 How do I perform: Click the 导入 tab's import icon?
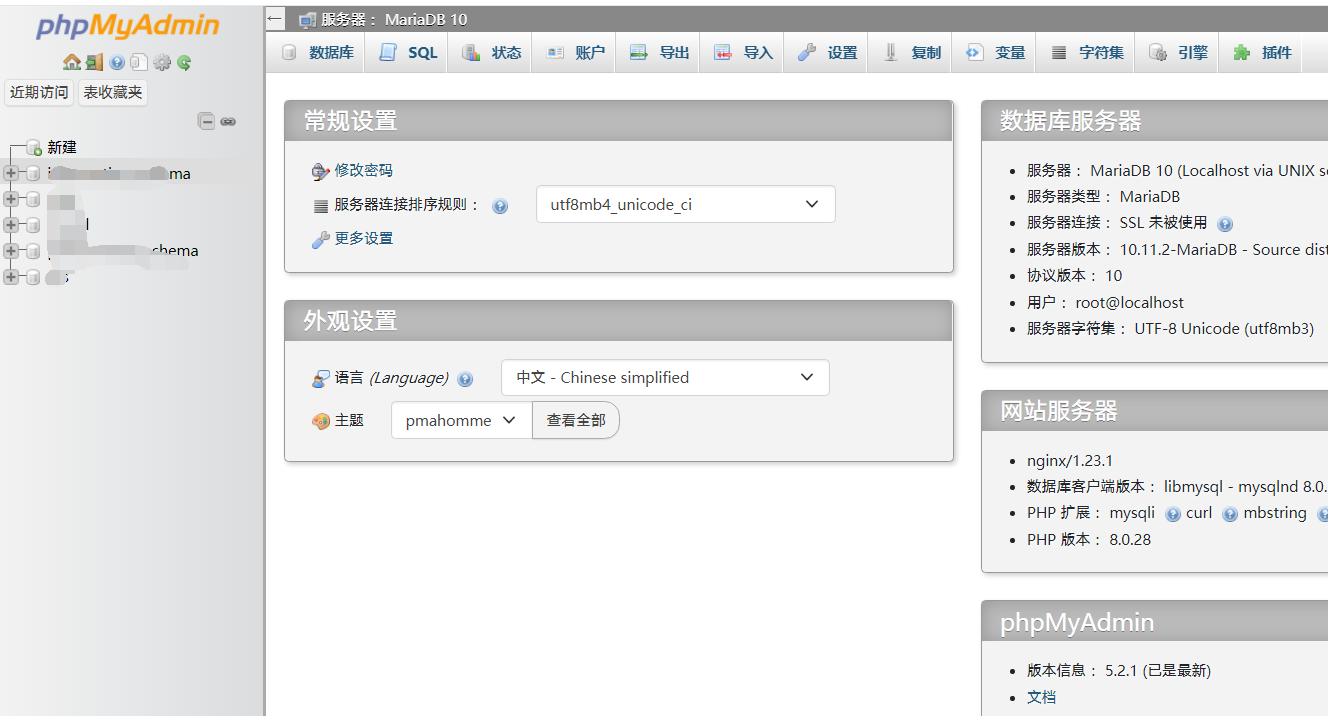point(722,53)
